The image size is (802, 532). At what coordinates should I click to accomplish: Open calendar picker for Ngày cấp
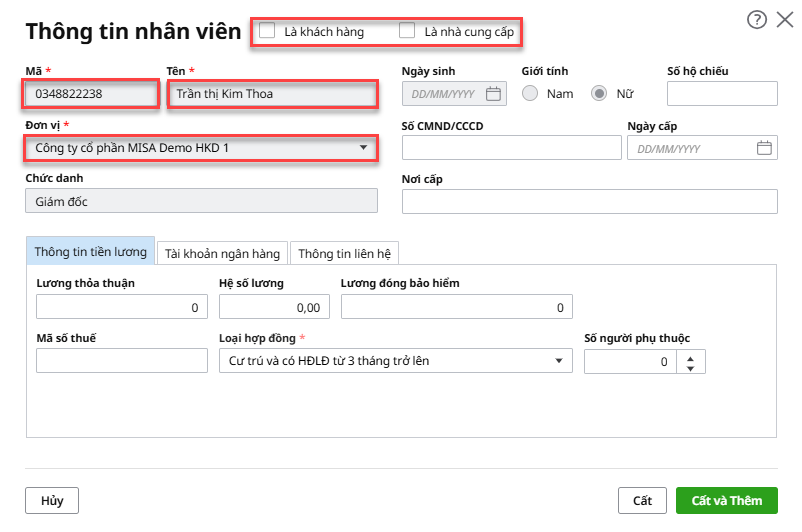point(764,148)
